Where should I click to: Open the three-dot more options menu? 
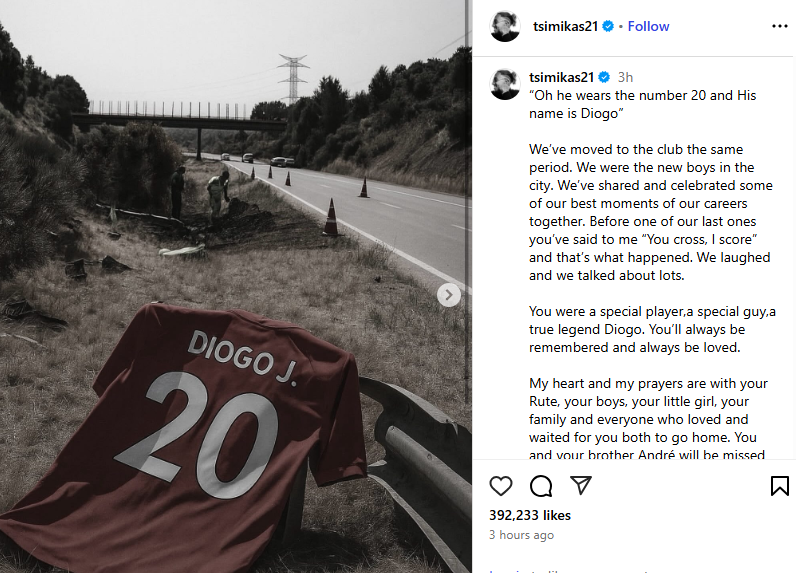coord(779,26)
